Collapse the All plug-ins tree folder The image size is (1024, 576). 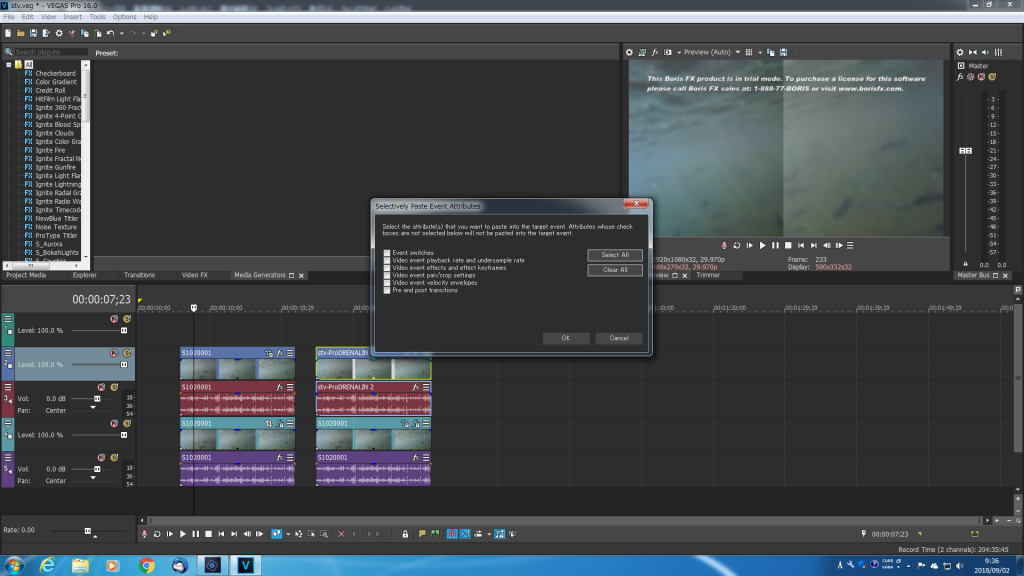tap(9, 64)
